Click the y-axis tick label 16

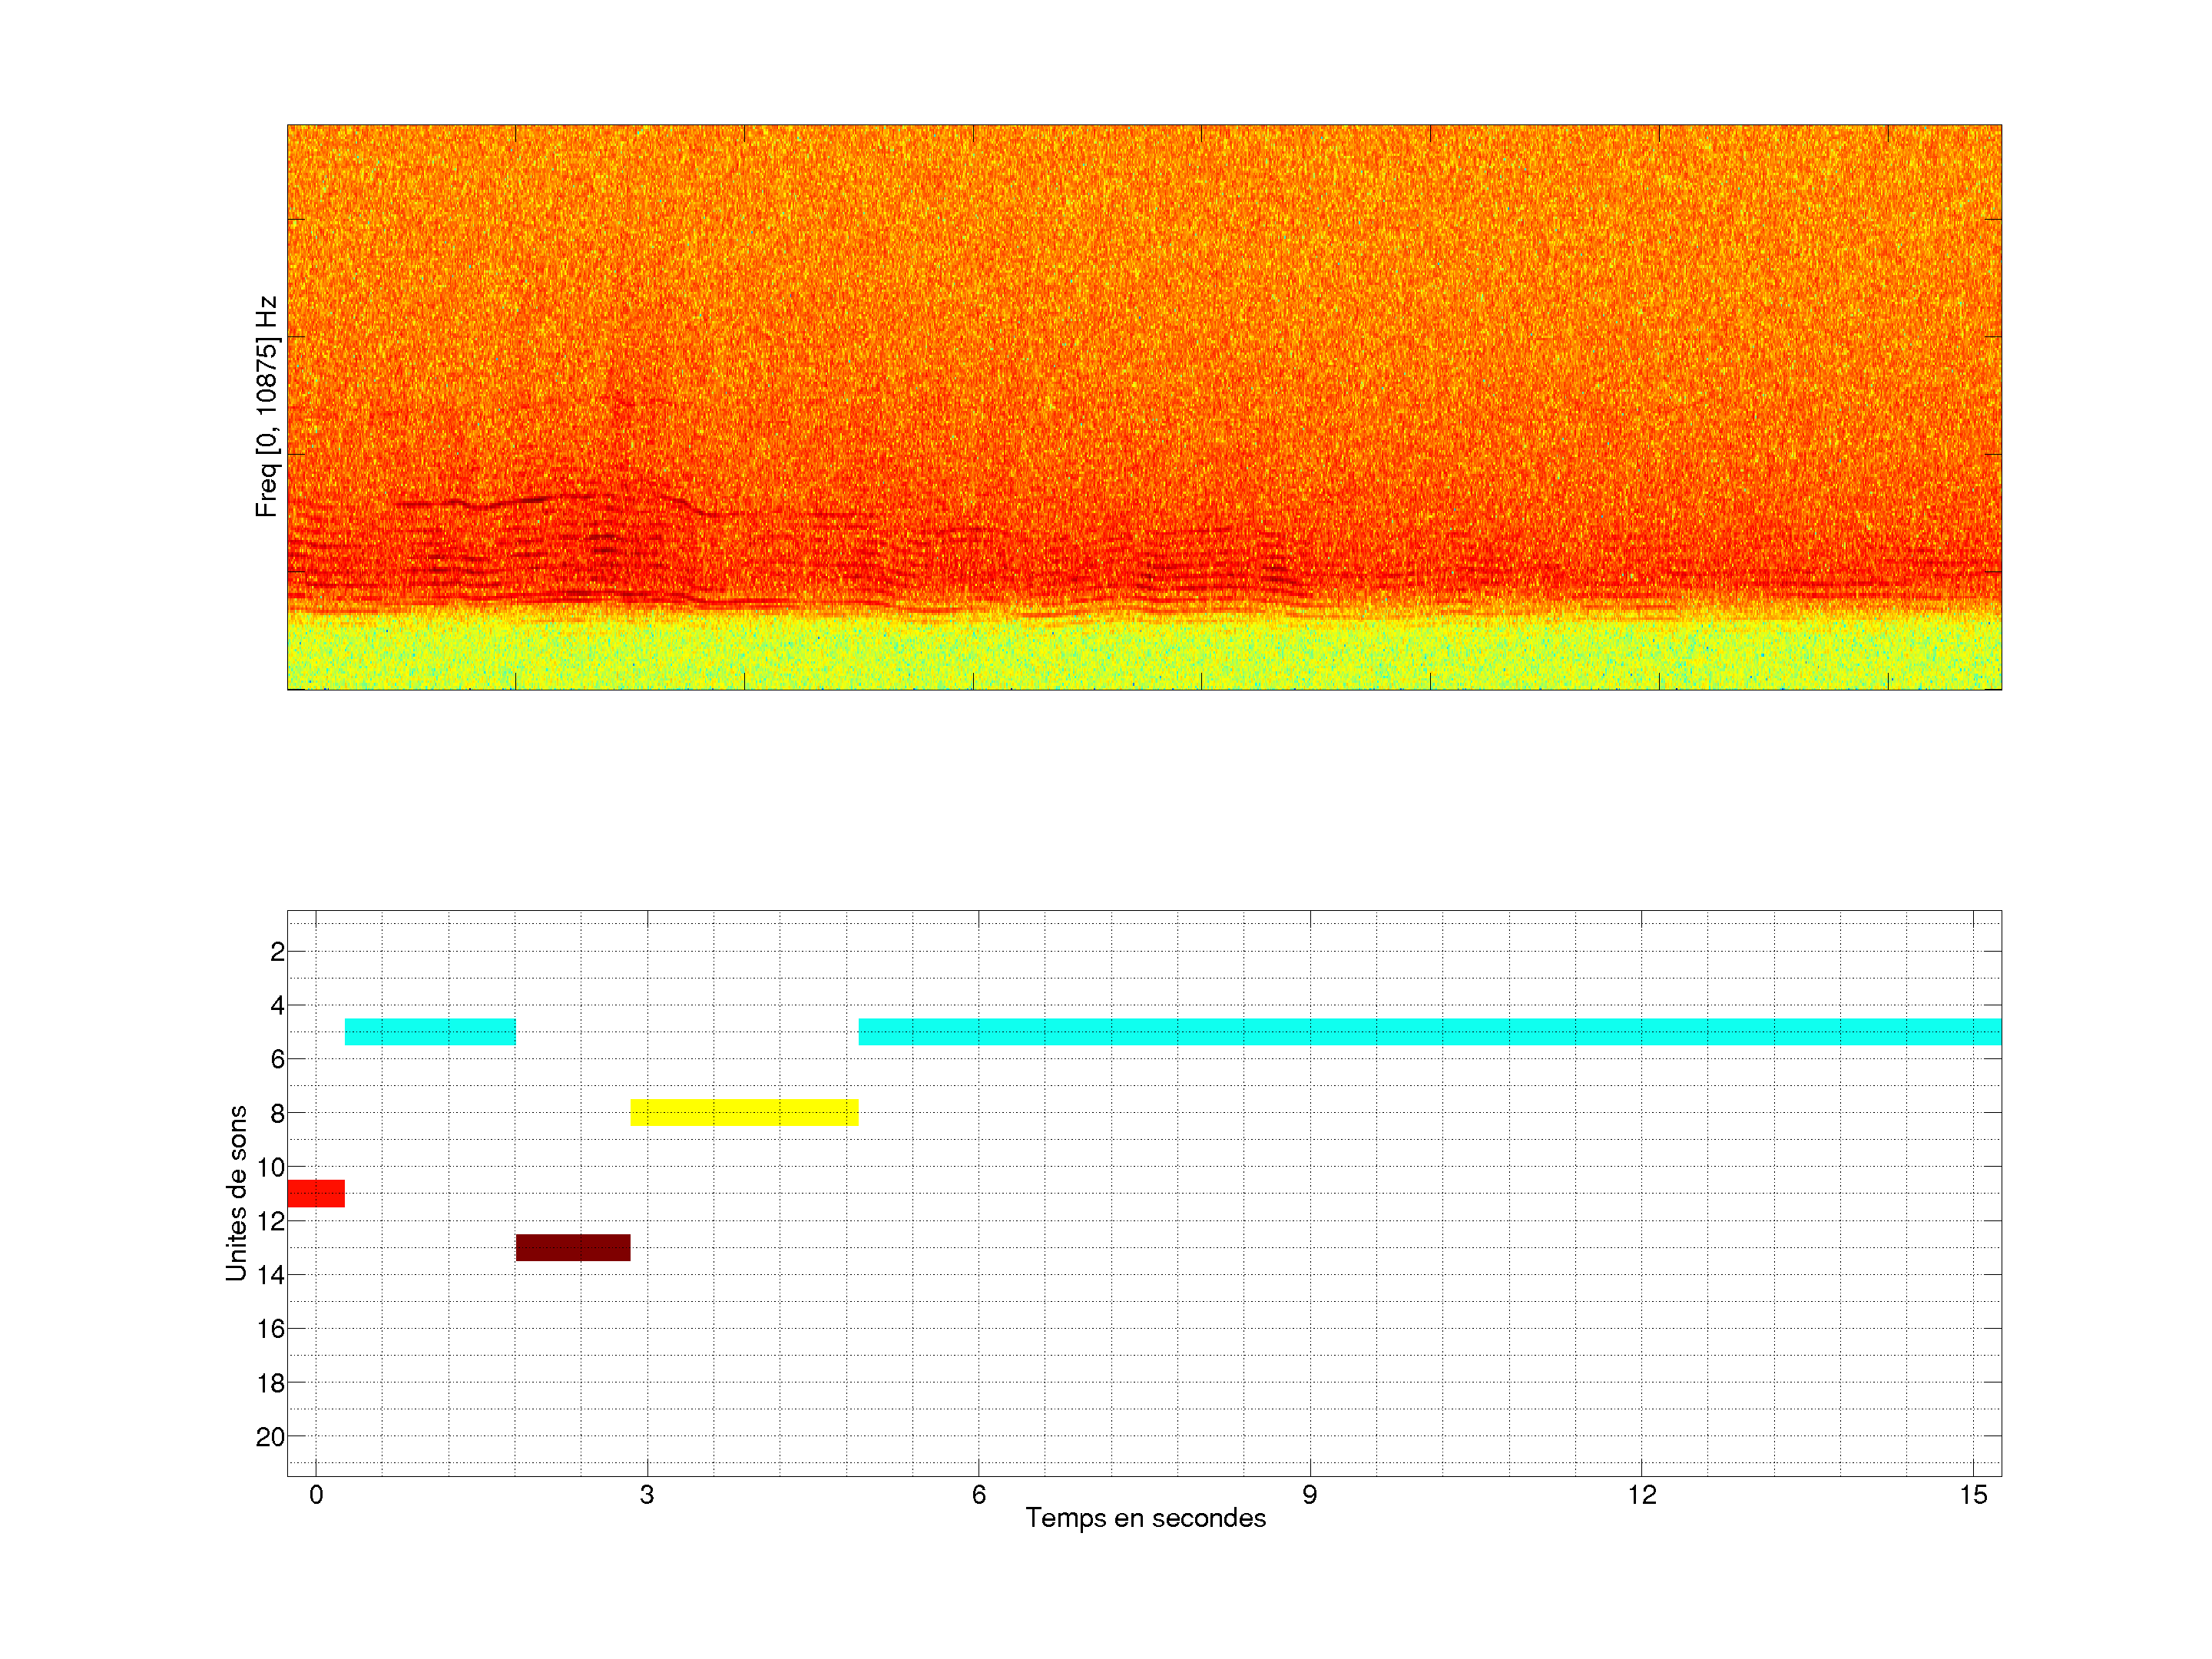click(x=270, y=1329)
